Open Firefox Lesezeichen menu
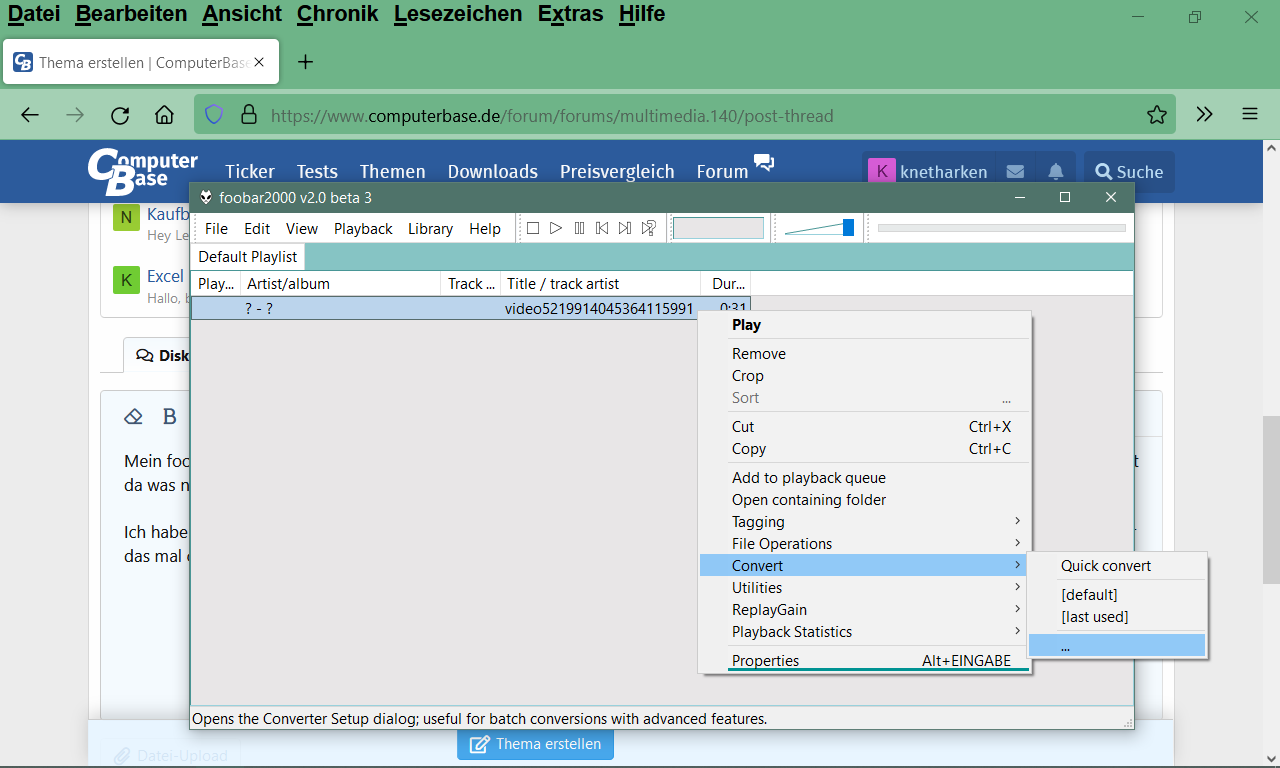The width and height of the screenshot is (1280, 768). pos(458,14)
